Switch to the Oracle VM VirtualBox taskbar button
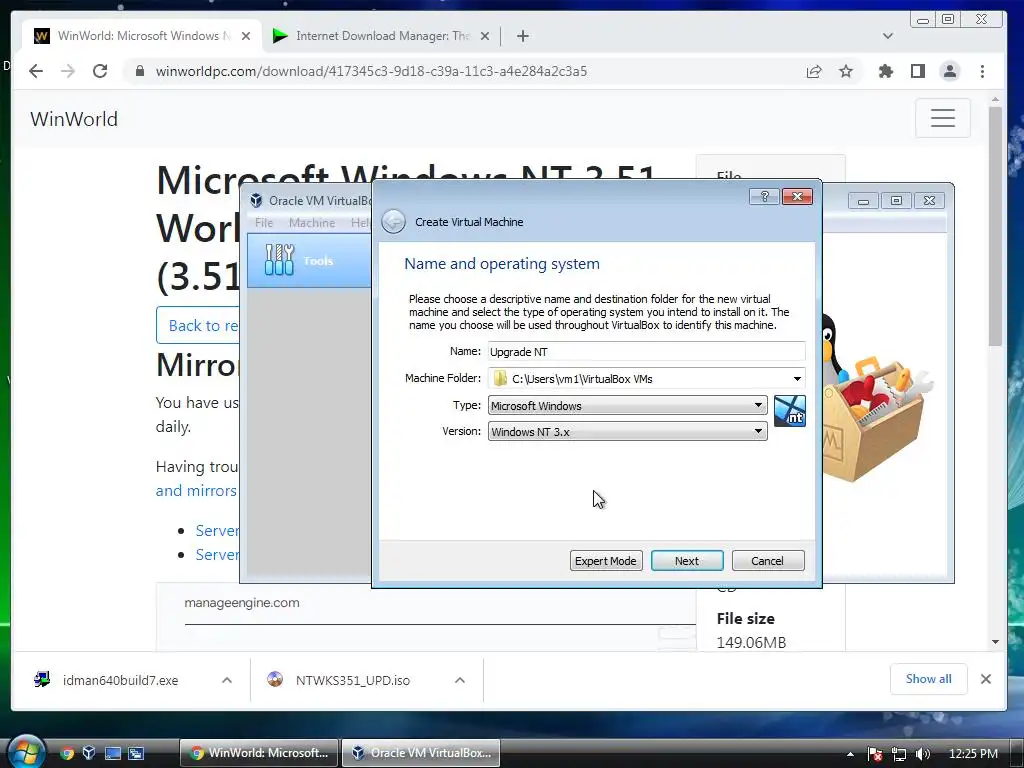Screen dimensions: 1024x768 coord(421,753)
